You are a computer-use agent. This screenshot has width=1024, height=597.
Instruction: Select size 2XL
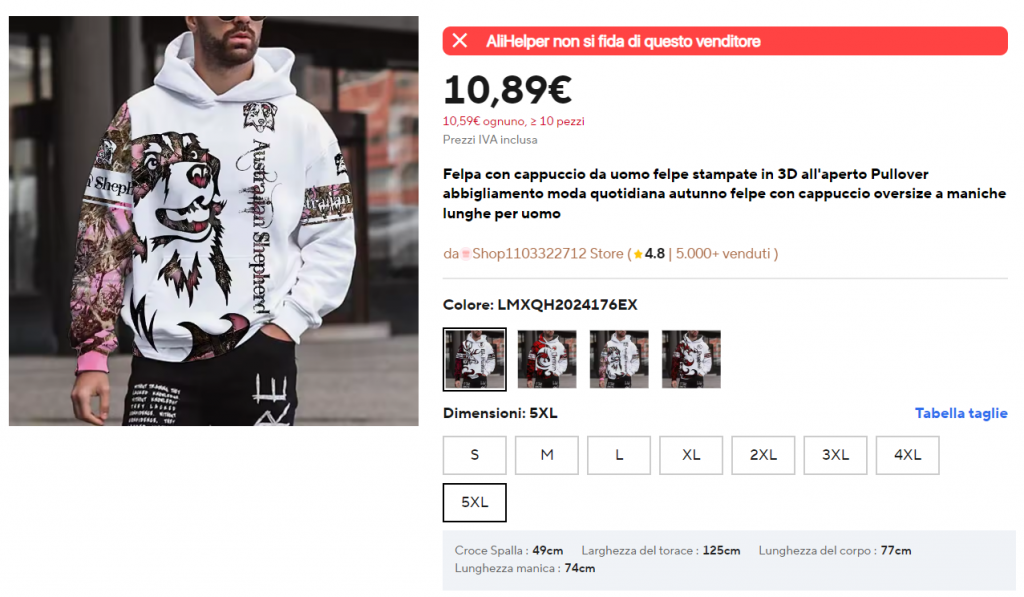click(x=763, y=455)
